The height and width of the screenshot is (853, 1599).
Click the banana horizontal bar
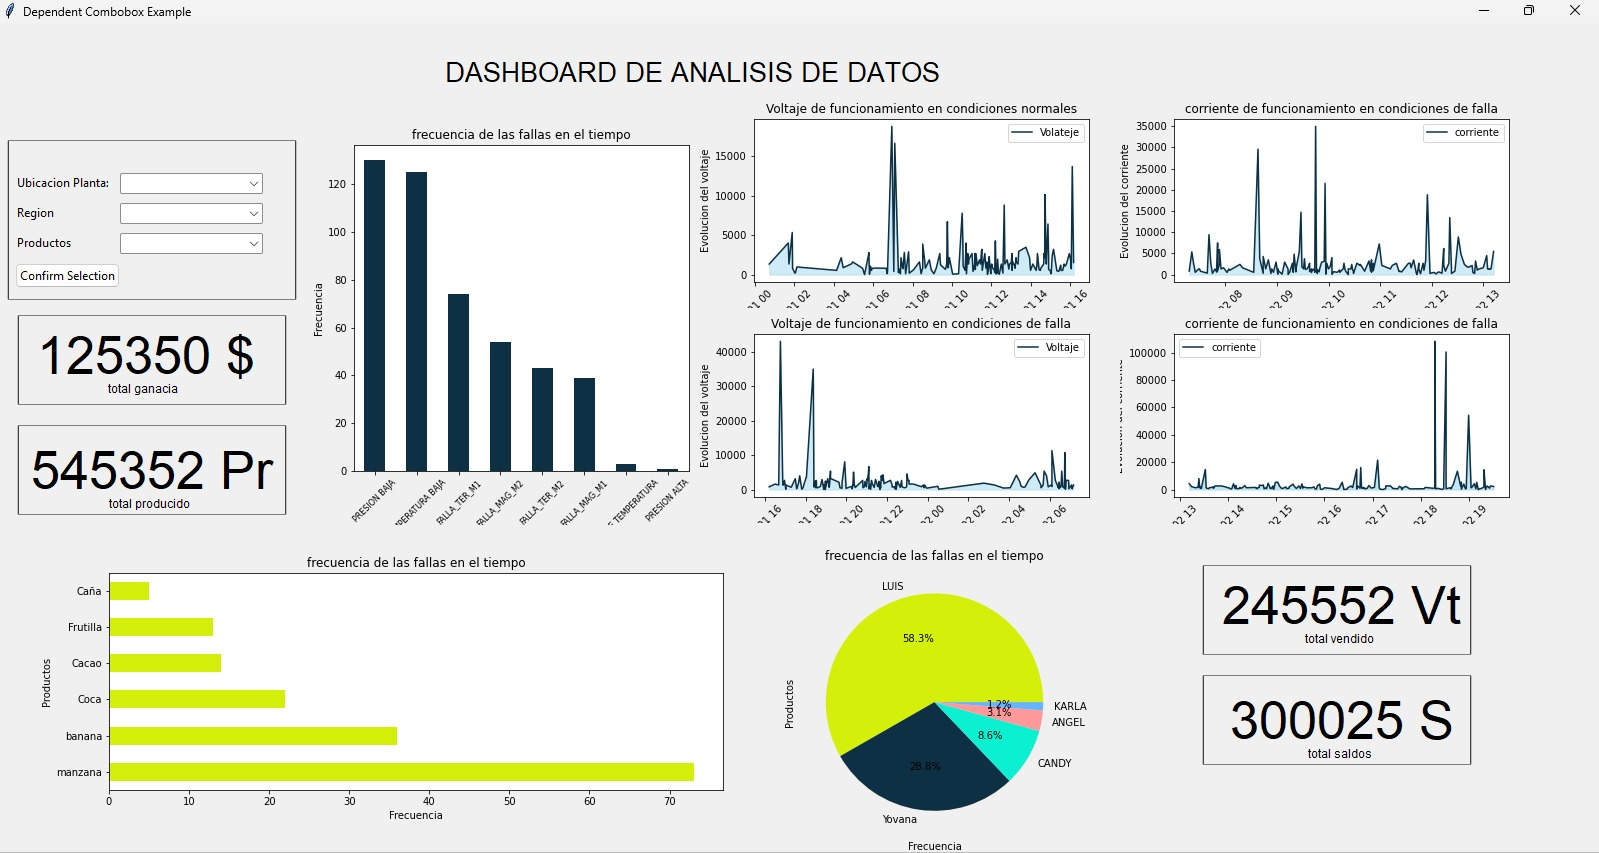coord(252,736)
